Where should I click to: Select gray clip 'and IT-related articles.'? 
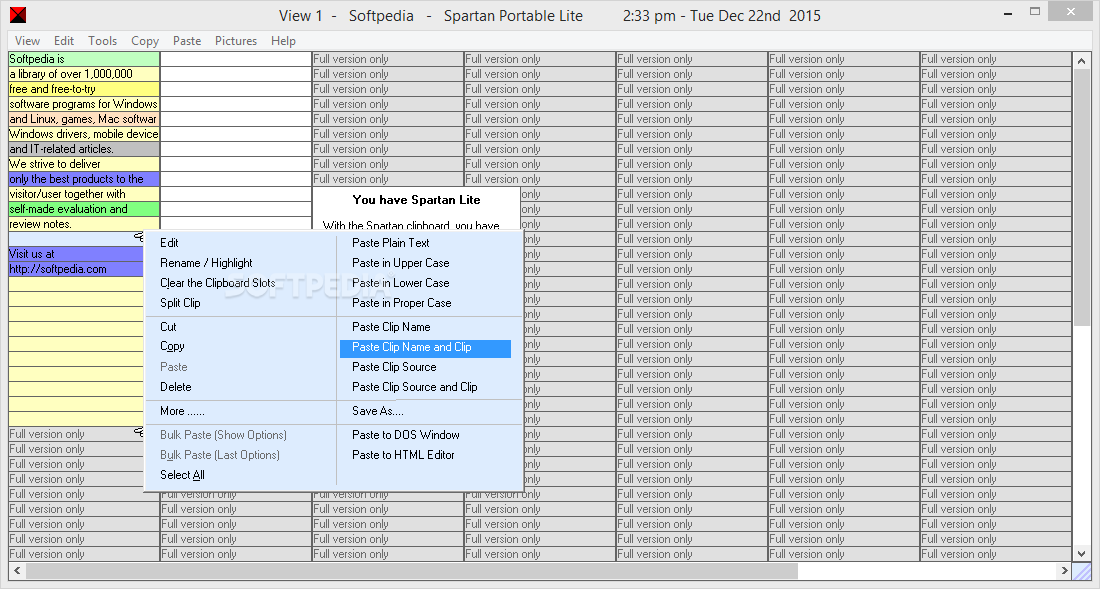[x=84, y=149]
